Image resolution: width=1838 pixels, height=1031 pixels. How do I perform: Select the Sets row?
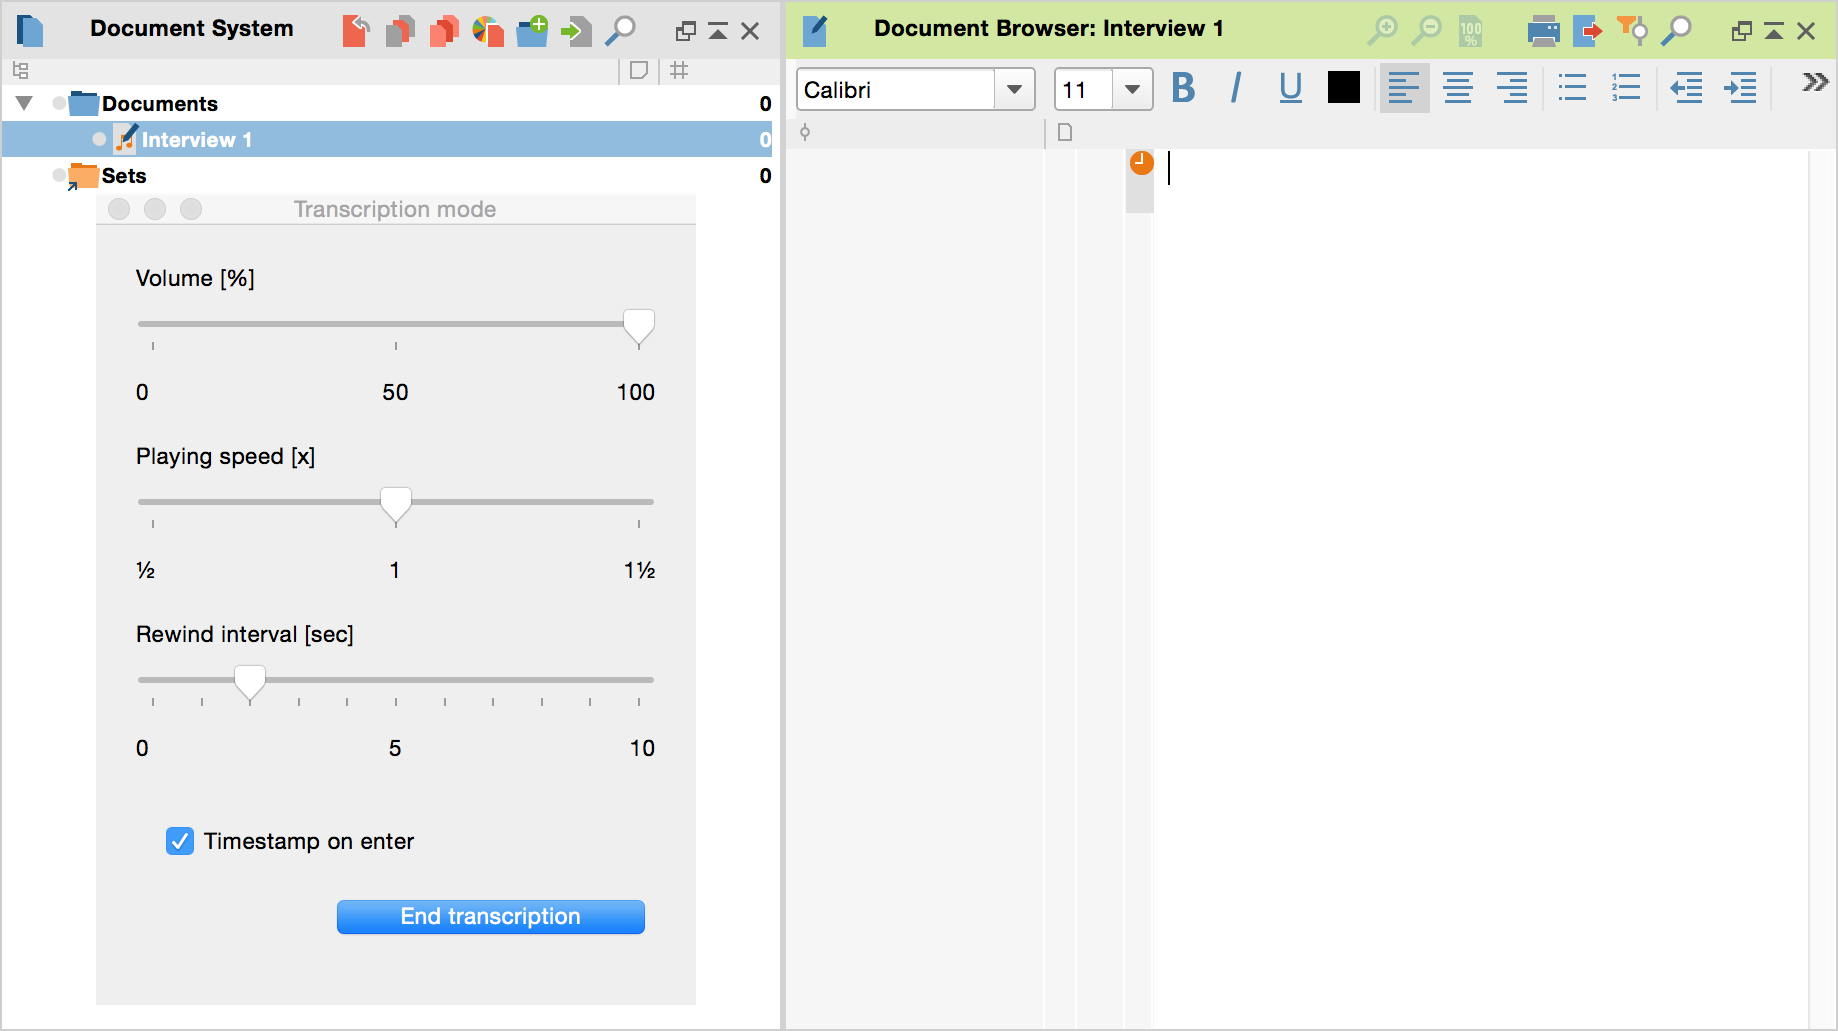click(387, 175)
